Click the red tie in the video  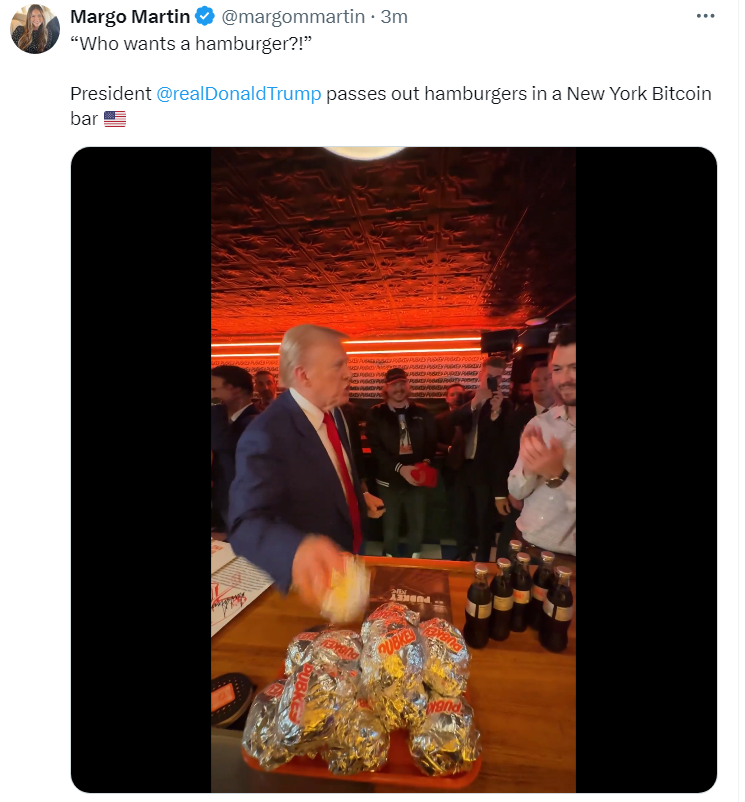(343, 481)
